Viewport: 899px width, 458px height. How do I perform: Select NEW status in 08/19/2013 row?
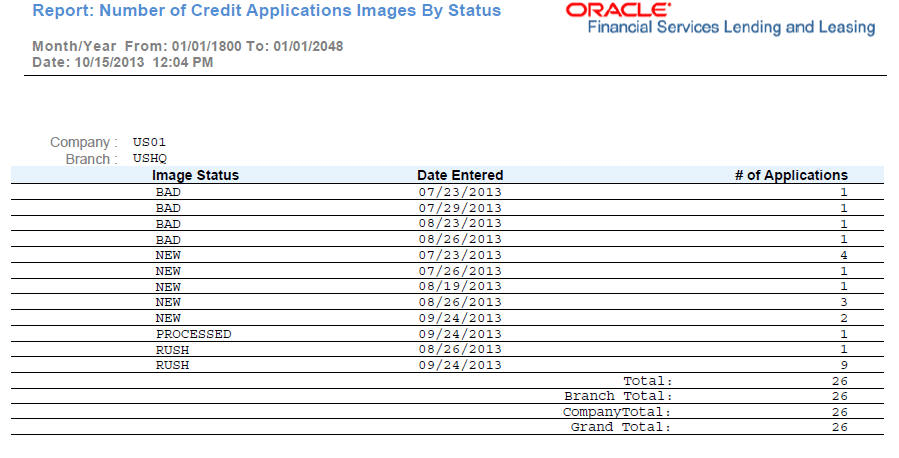[168, 287]
